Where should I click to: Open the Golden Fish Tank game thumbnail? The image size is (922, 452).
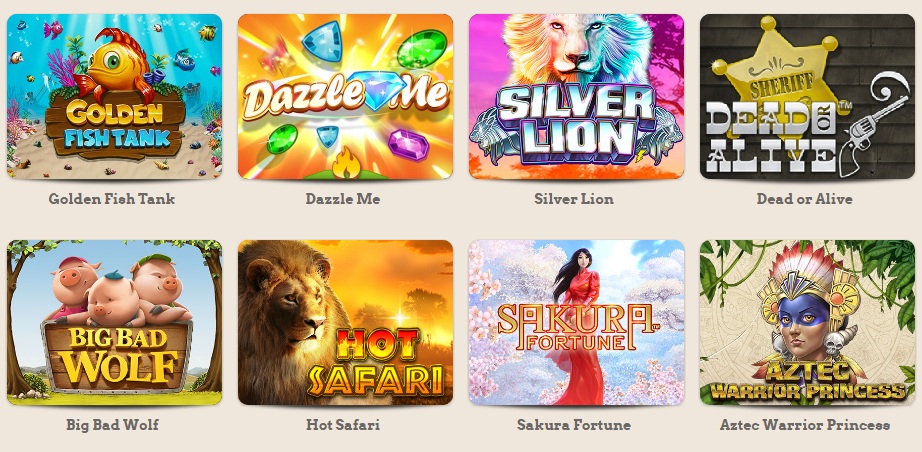115,96
